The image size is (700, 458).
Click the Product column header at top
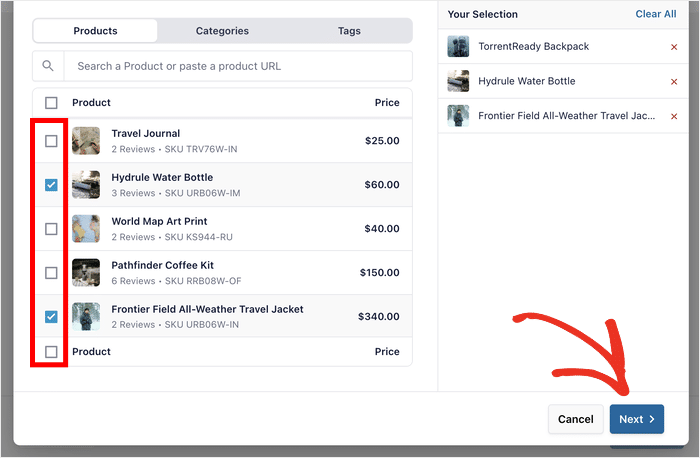(x=91, y=103)
